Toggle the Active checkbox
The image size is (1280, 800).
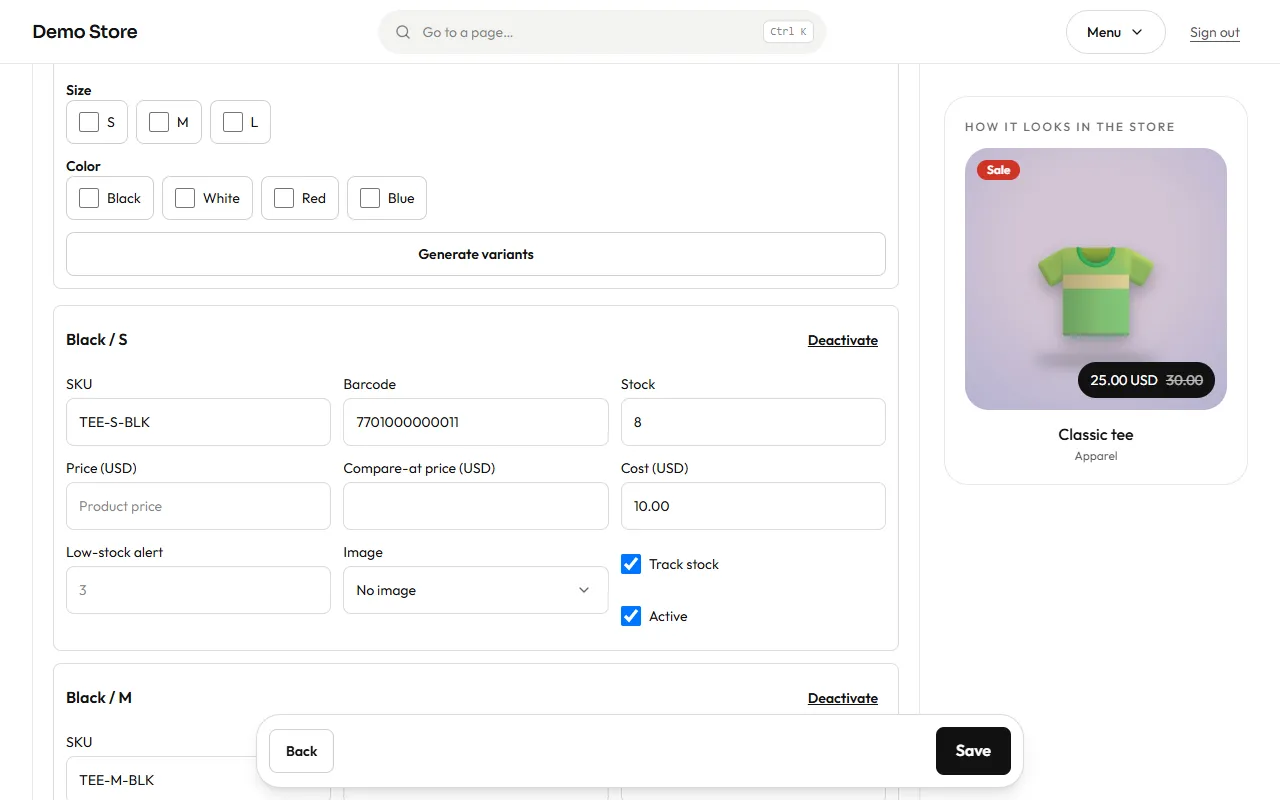[631, 616]
